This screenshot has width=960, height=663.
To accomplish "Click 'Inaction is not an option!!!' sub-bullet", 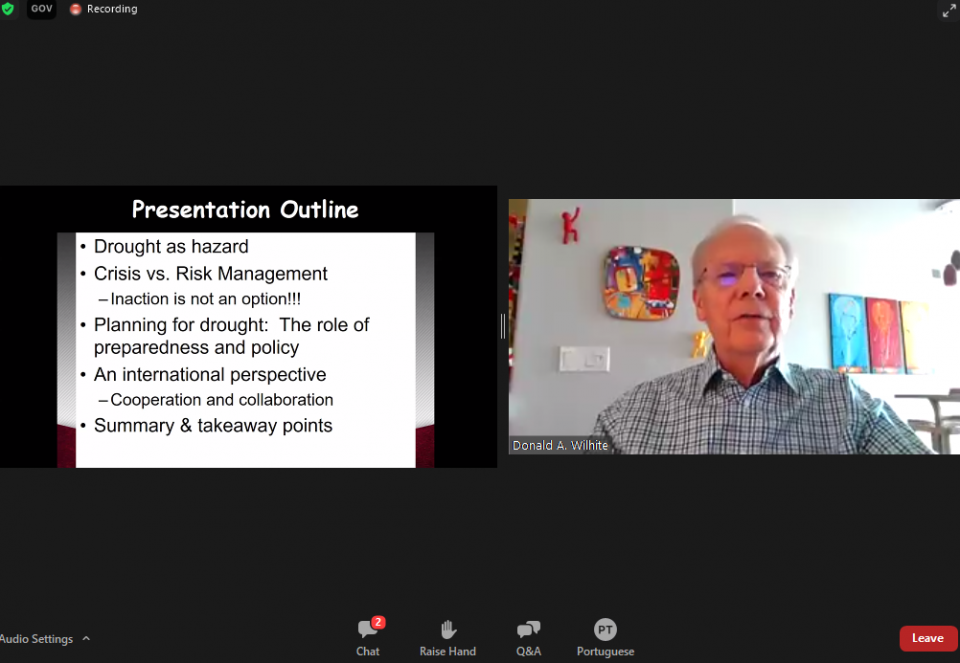I will (x=205, y=299).
